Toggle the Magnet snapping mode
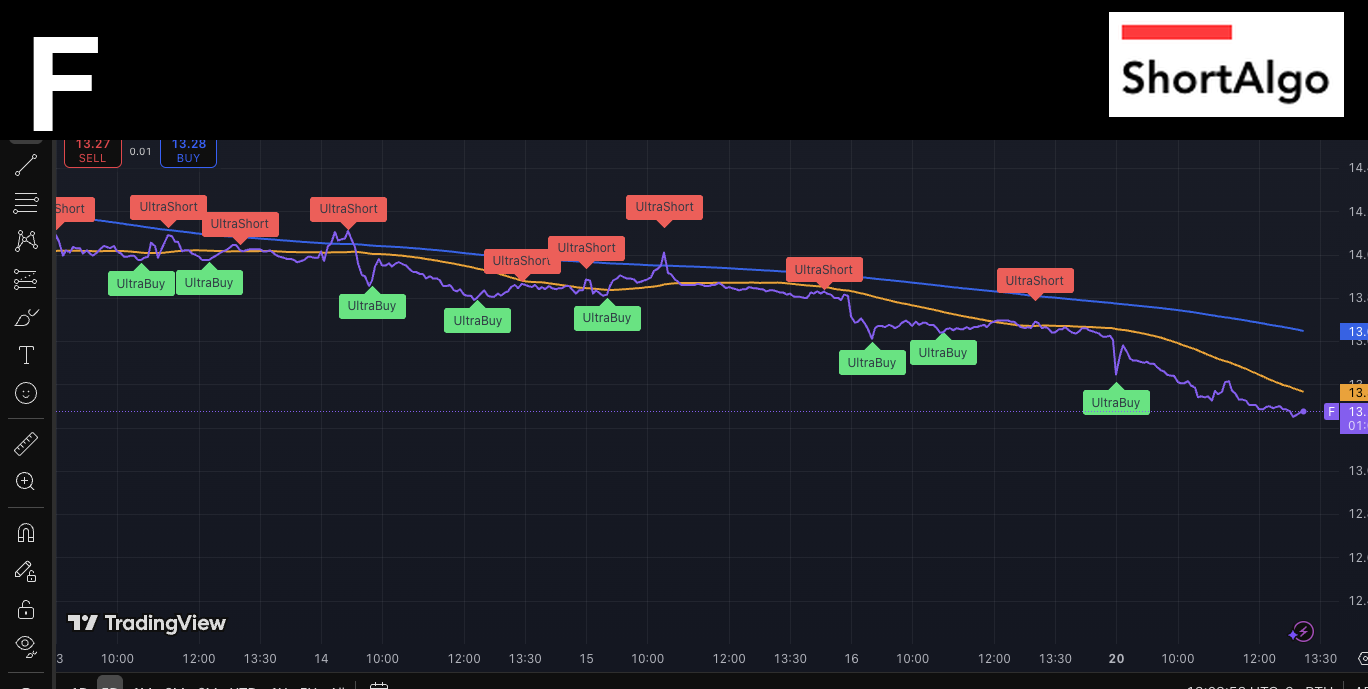The width and height of the screenshot is (1368, 689). pos(26,533)
